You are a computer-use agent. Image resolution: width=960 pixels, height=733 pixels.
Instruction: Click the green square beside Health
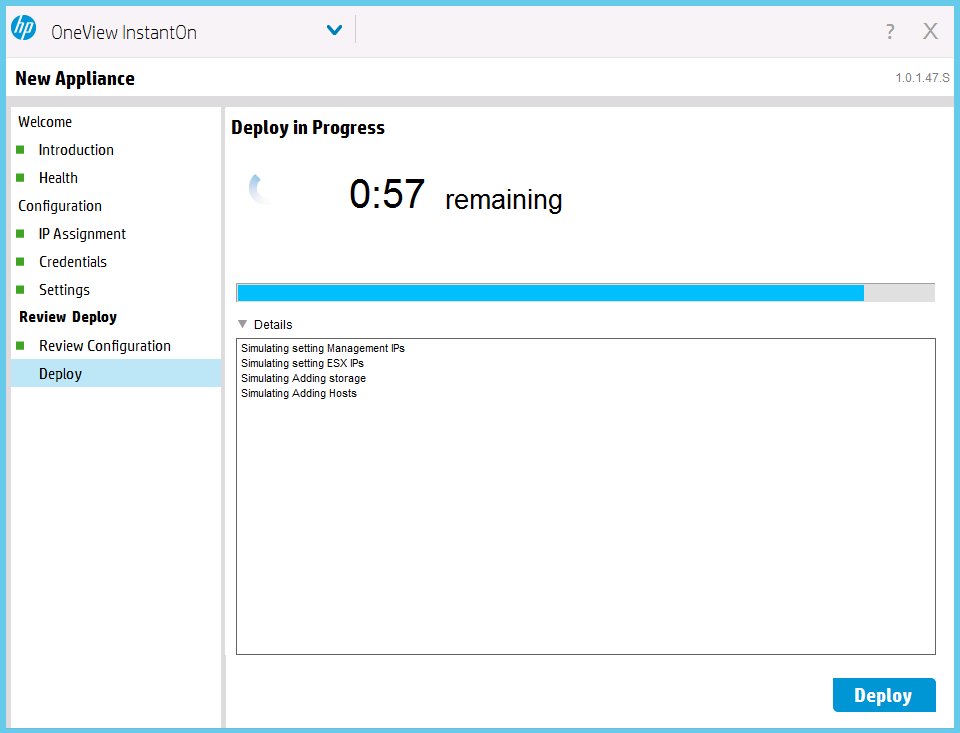(20, 178)
